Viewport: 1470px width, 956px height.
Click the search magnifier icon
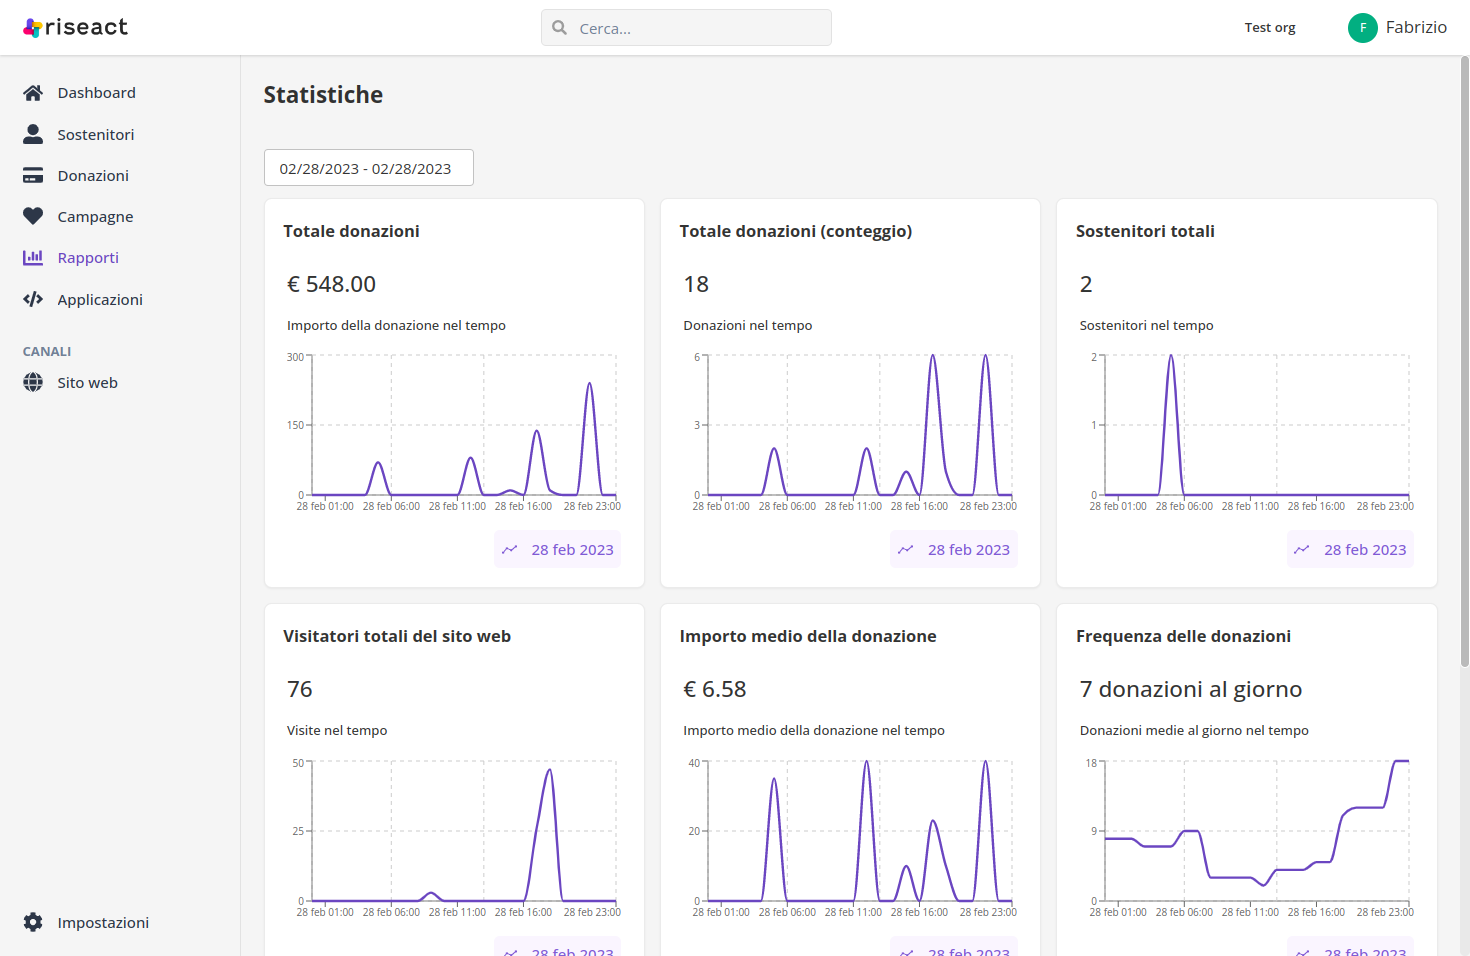point(560,28)
